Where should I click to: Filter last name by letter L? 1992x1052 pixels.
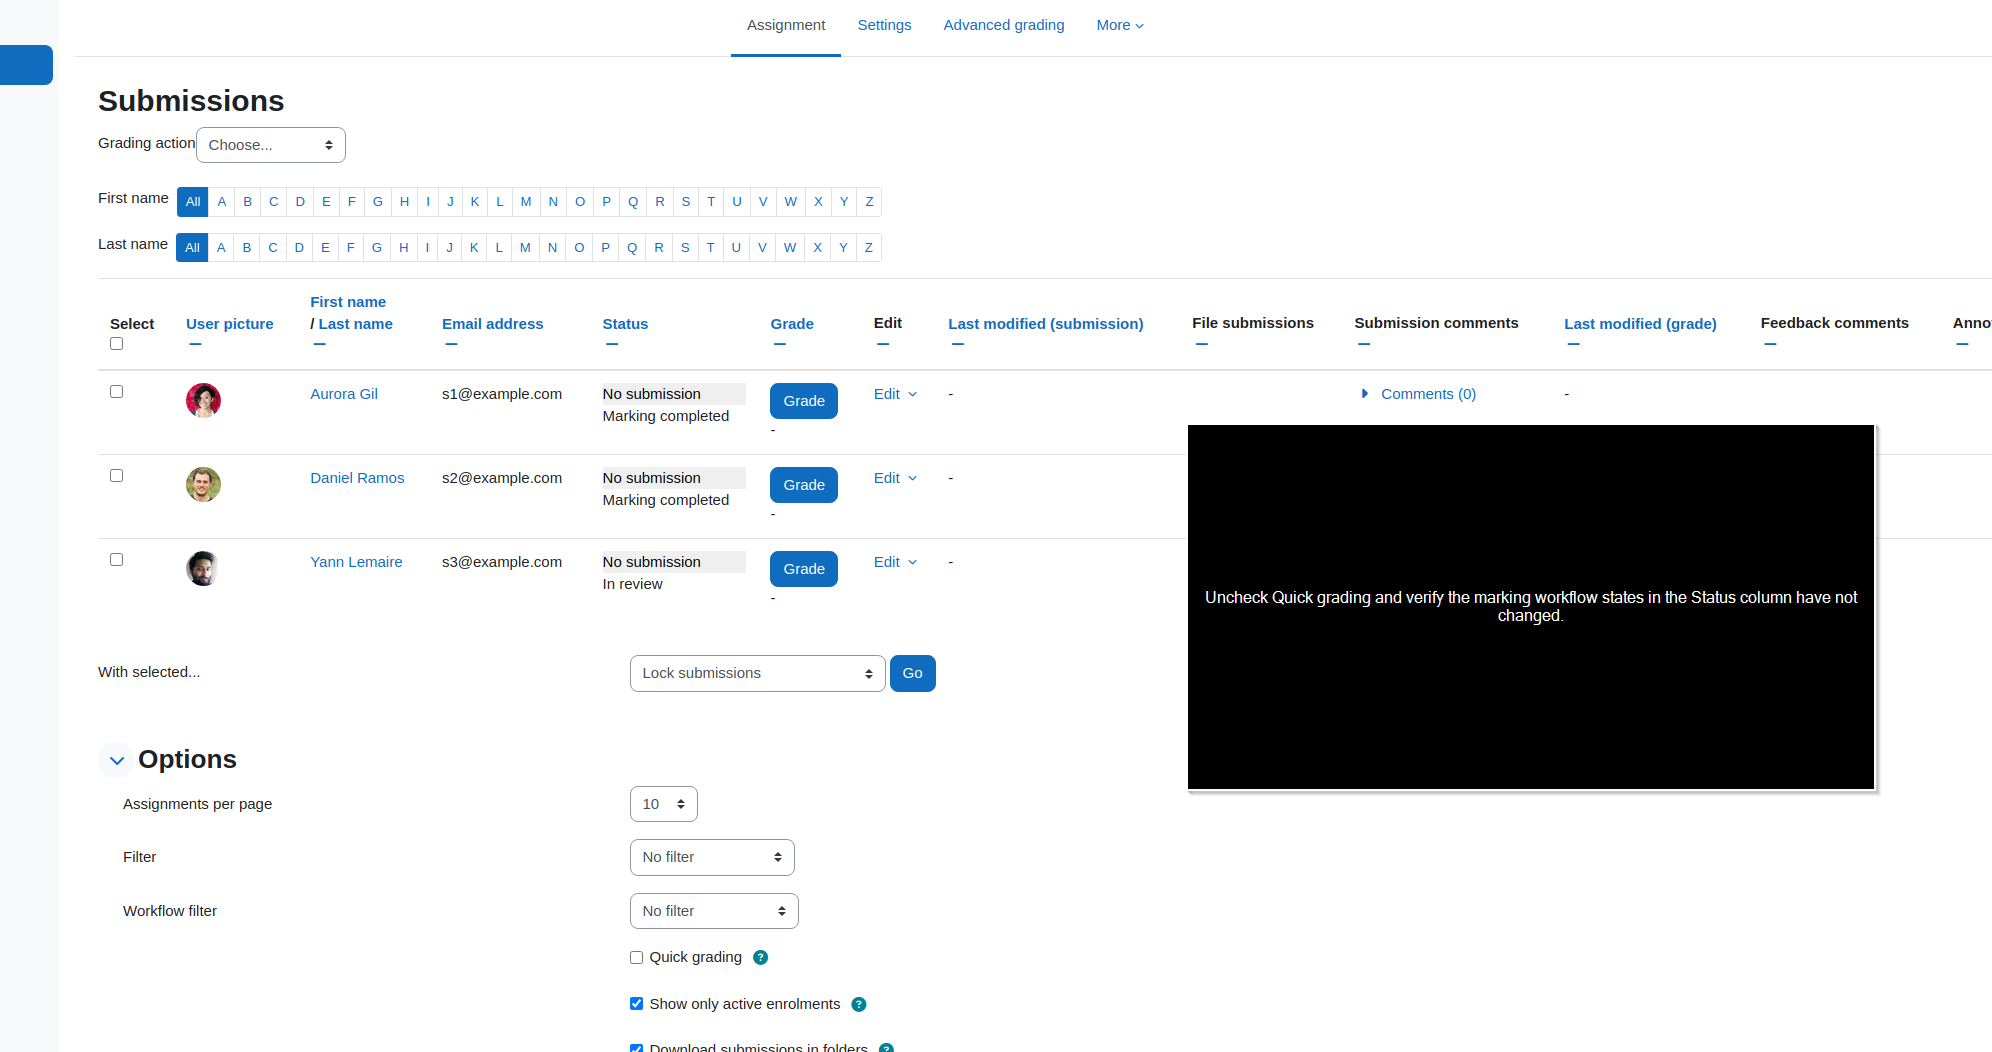(x=499, y=248)
